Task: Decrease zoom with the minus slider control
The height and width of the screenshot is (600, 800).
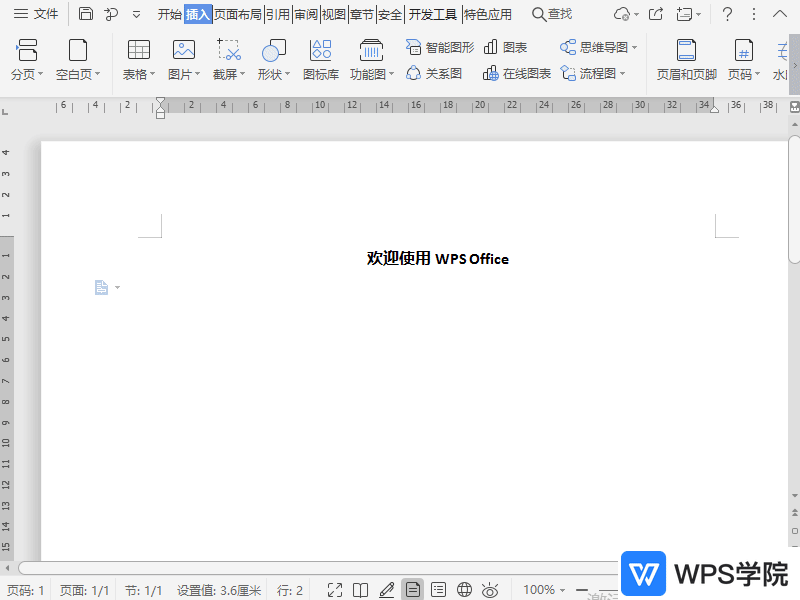Action: point(581,589)
